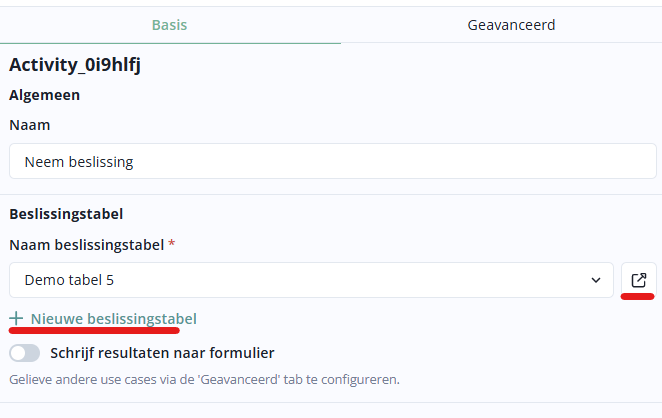Viewport: 662px width, 418px height.
Task: Click the 'Naam' field label
Action: point(30,126)
